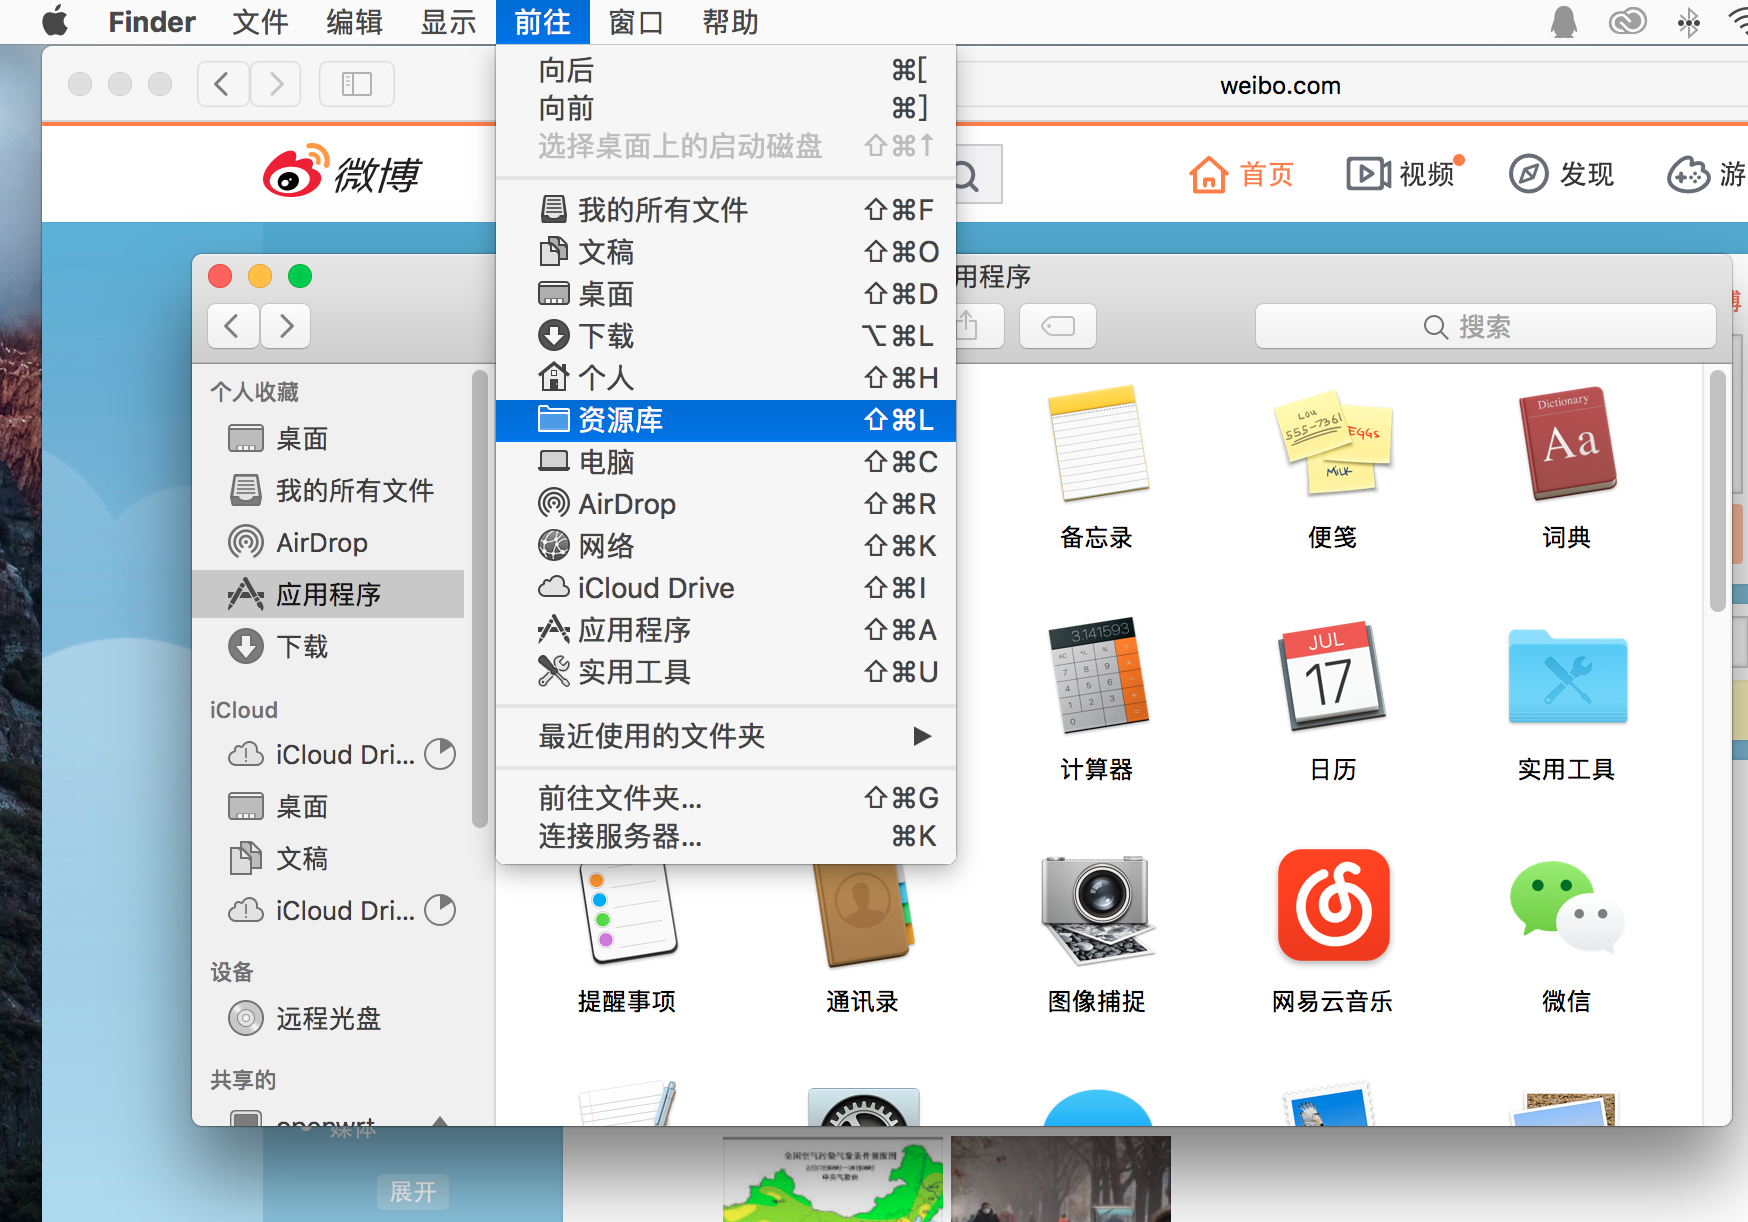Image resolution: width=1748 pixels, height=1222 pixels.
Task: Choose 向前 in the 前往 menu
Action: [726, 108]
